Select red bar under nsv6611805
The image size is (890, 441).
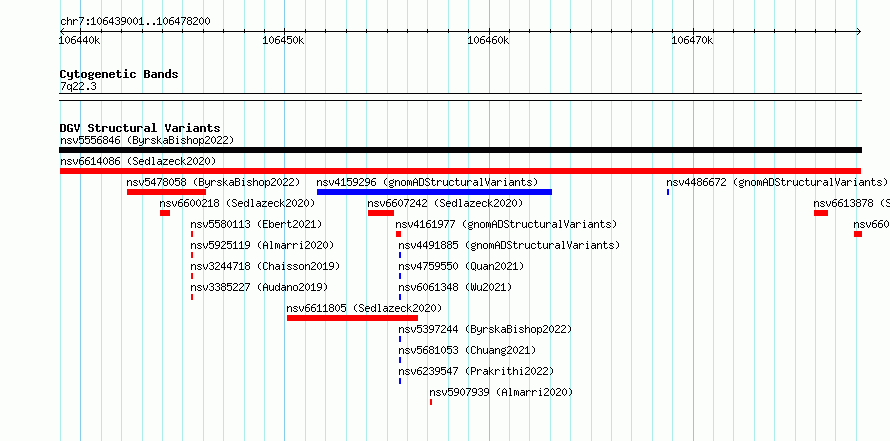[352, 318]
